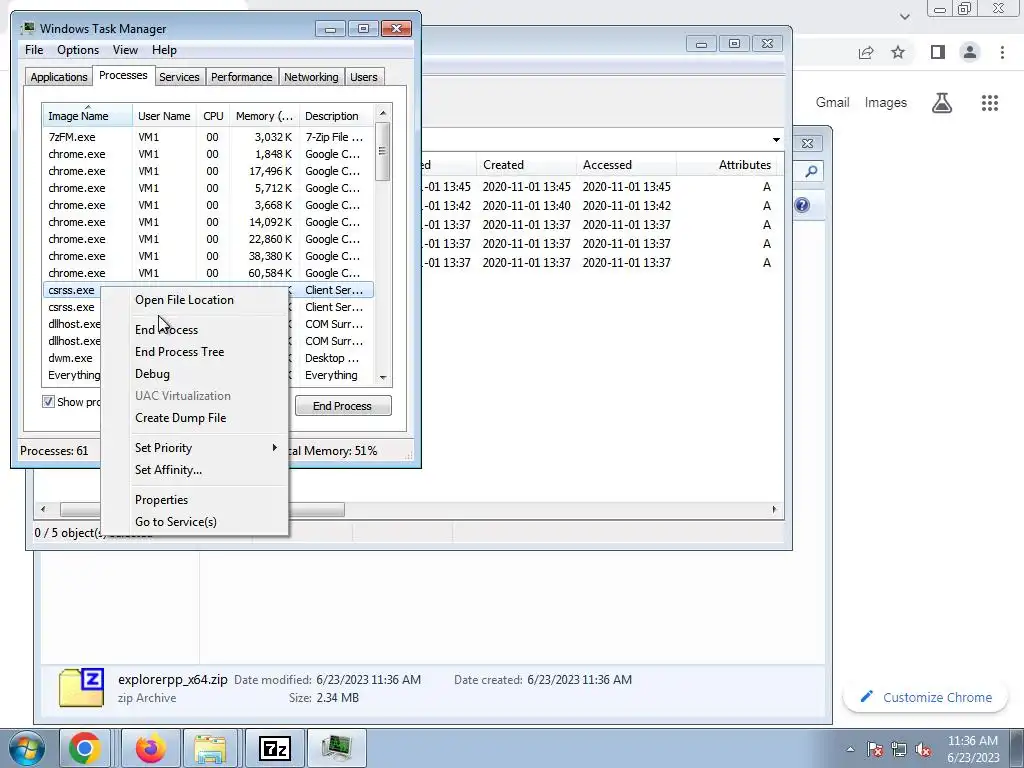Open Task Manager File menu
Viewport: 1024px width, 768px height.
click(x=34, y=50)
